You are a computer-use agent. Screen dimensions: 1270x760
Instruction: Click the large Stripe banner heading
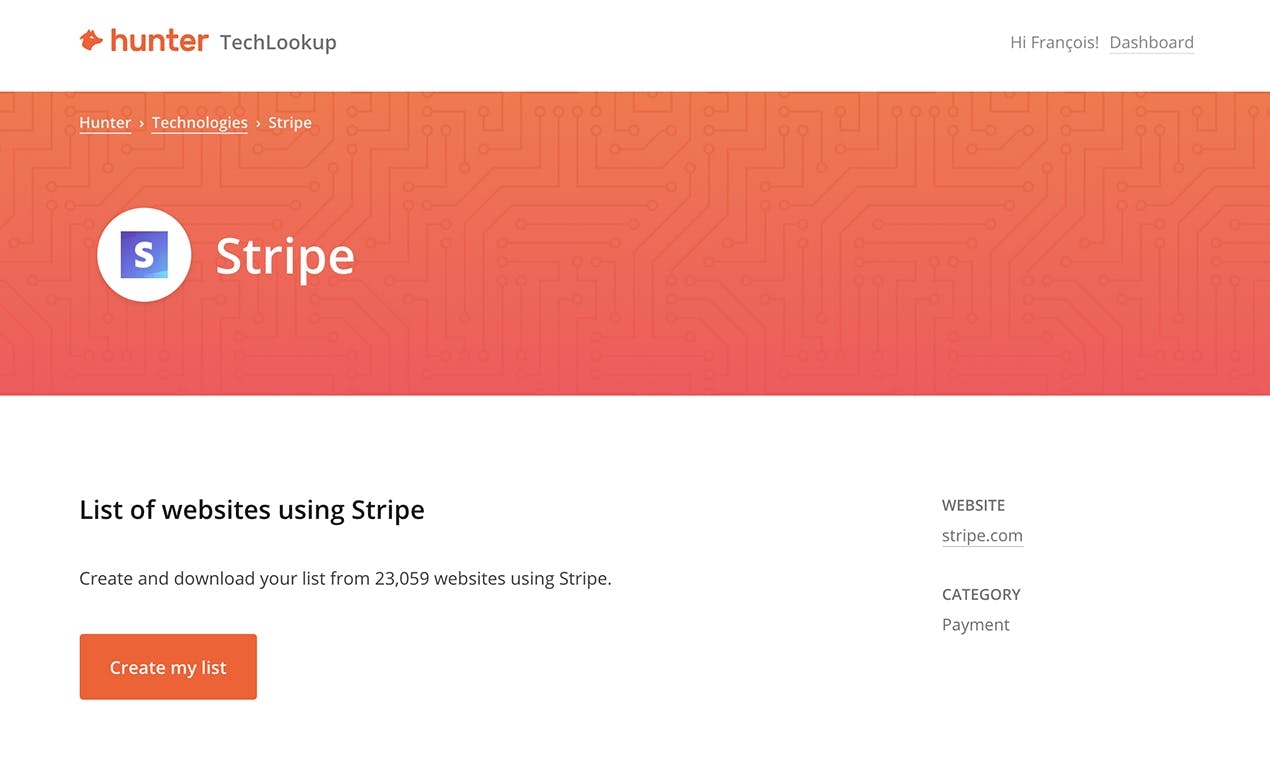click(x=285, y=256)
